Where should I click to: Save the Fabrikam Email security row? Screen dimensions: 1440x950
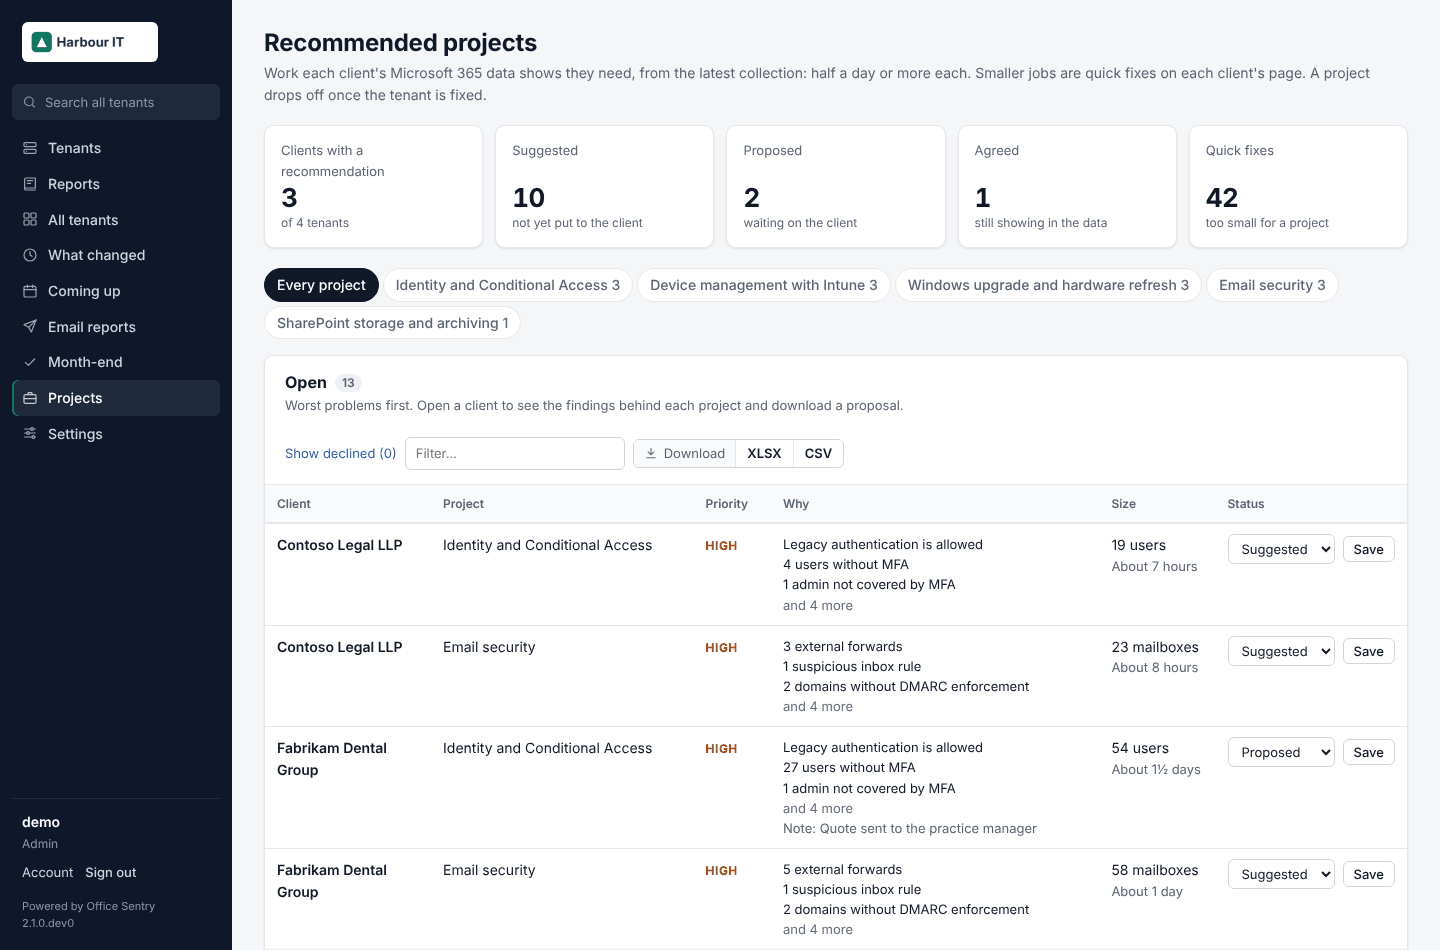1368,874
